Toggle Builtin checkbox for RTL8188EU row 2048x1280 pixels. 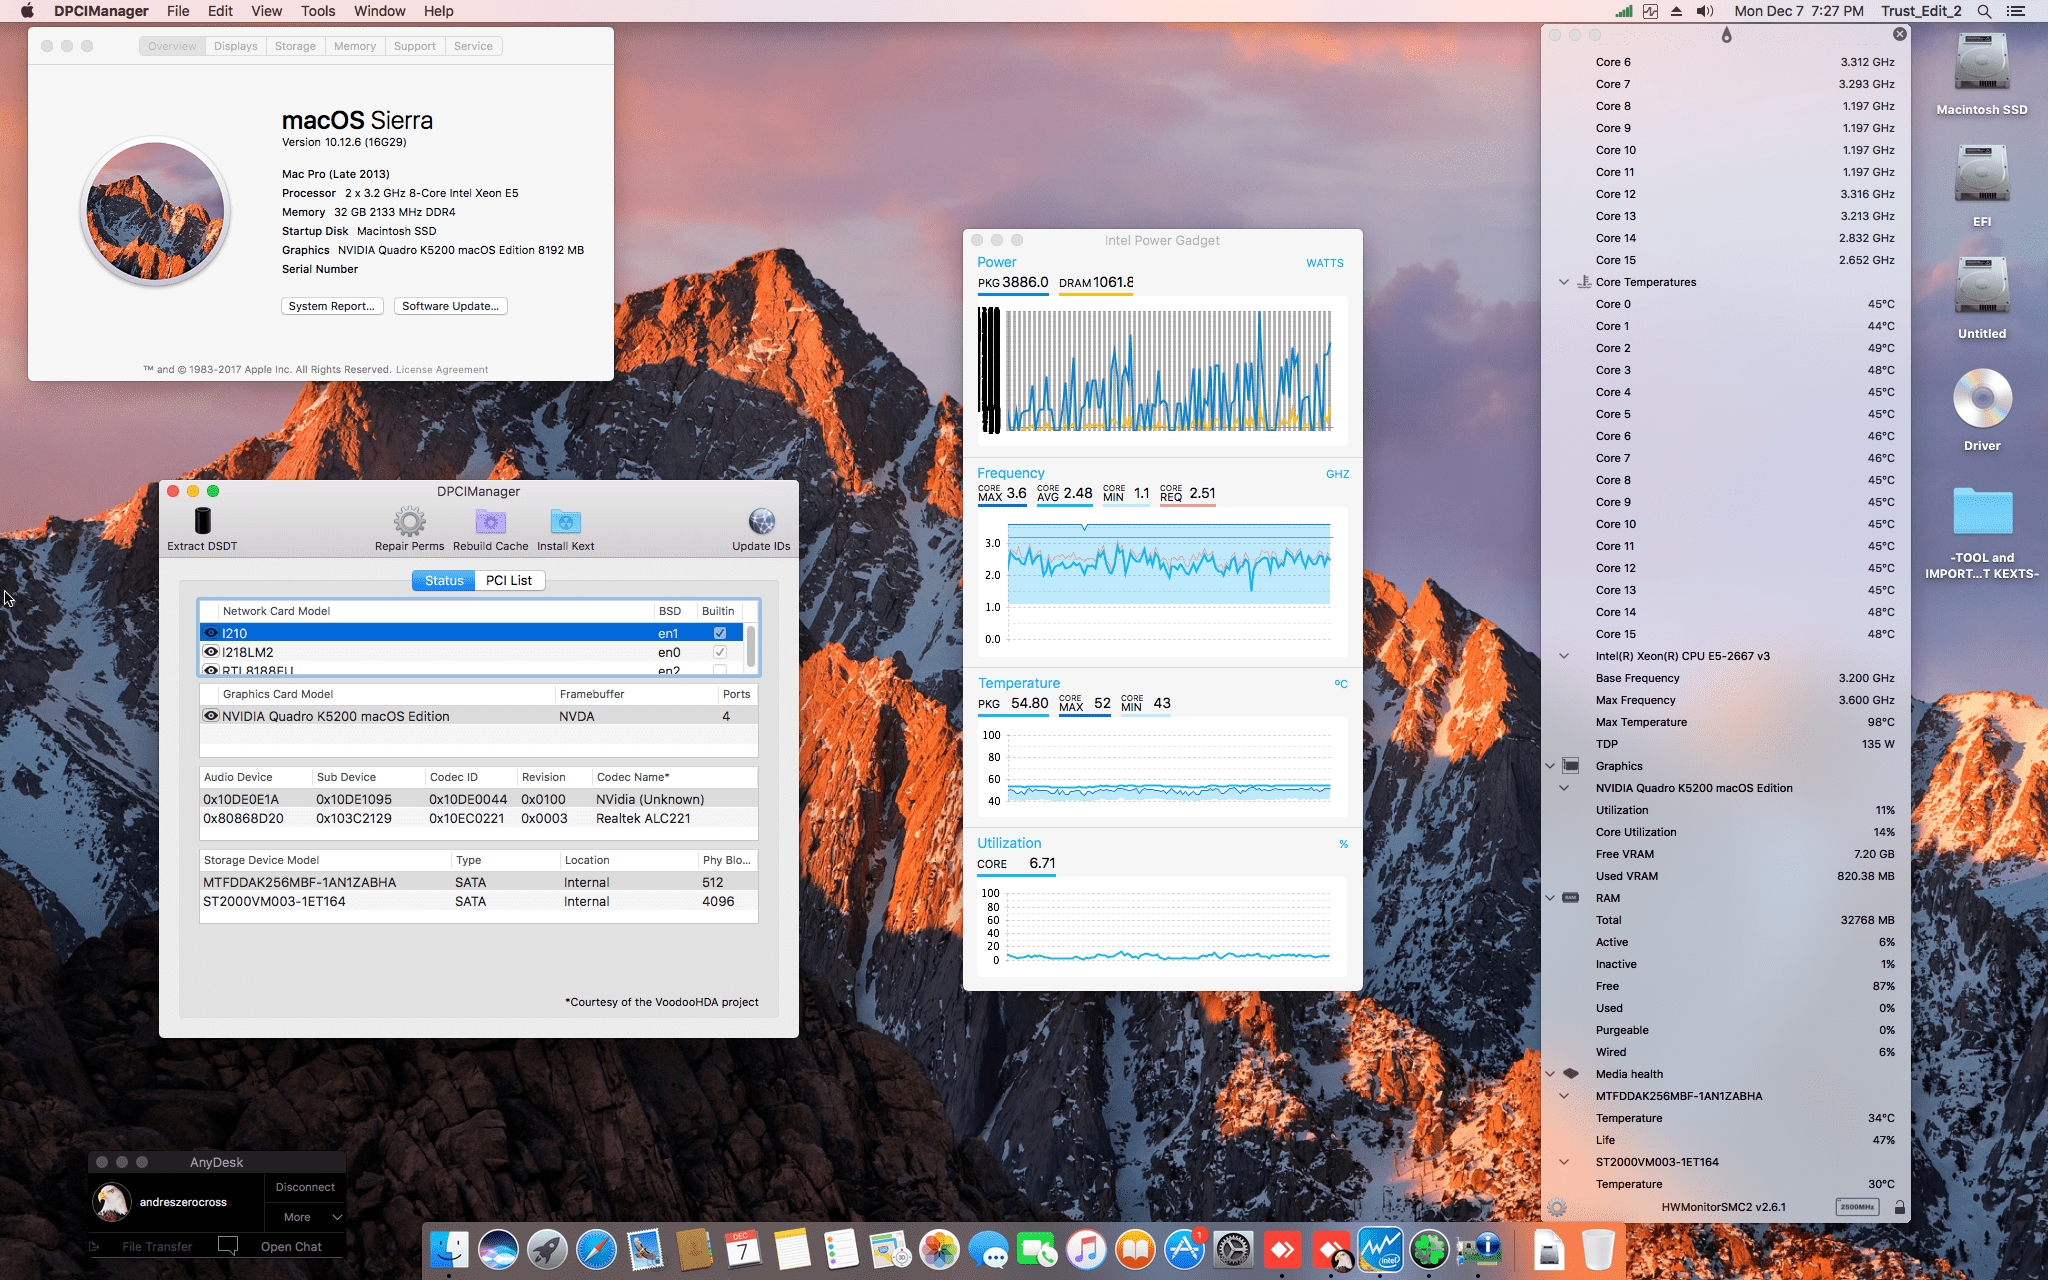tap(720, 671)
